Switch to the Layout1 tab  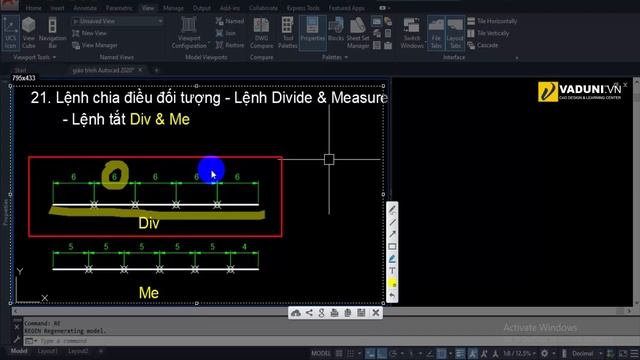pos(48,351)
